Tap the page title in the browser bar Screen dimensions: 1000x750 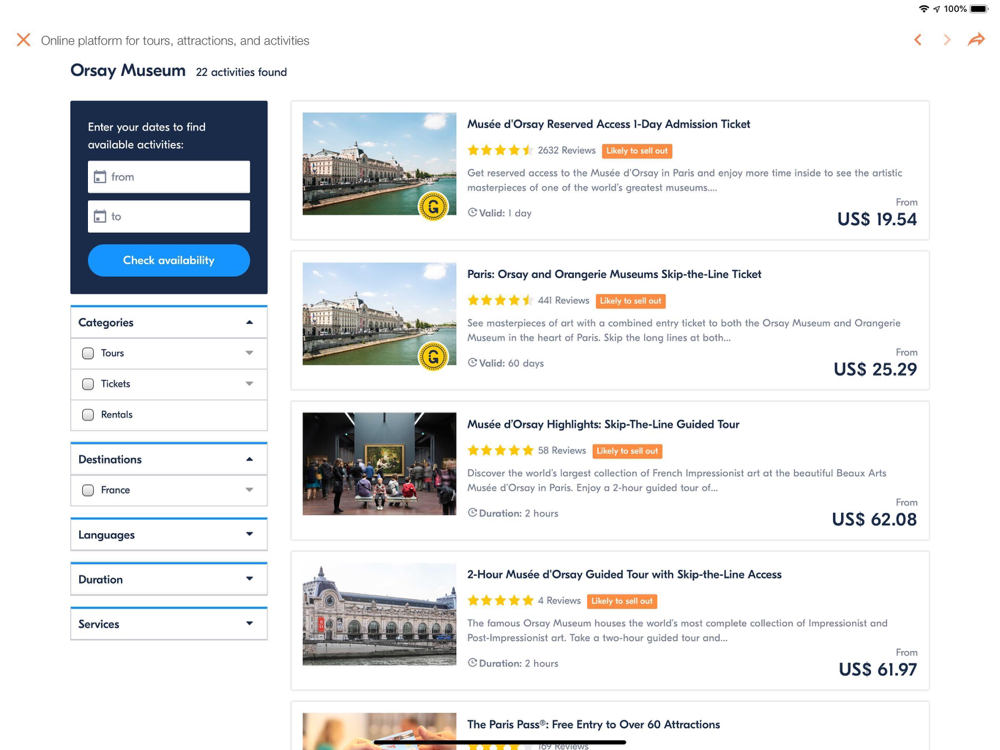175,40
